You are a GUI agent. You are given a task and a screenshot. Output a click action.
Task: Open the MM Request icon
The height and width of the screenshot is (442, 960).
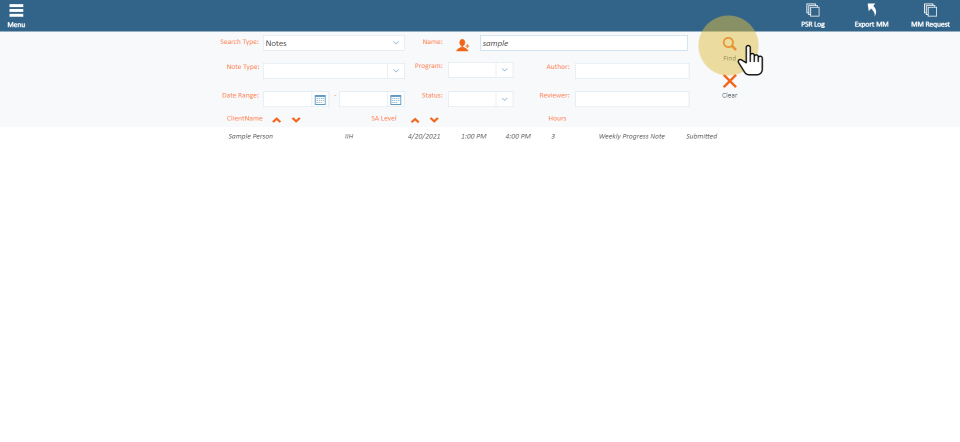coord(930,10)
